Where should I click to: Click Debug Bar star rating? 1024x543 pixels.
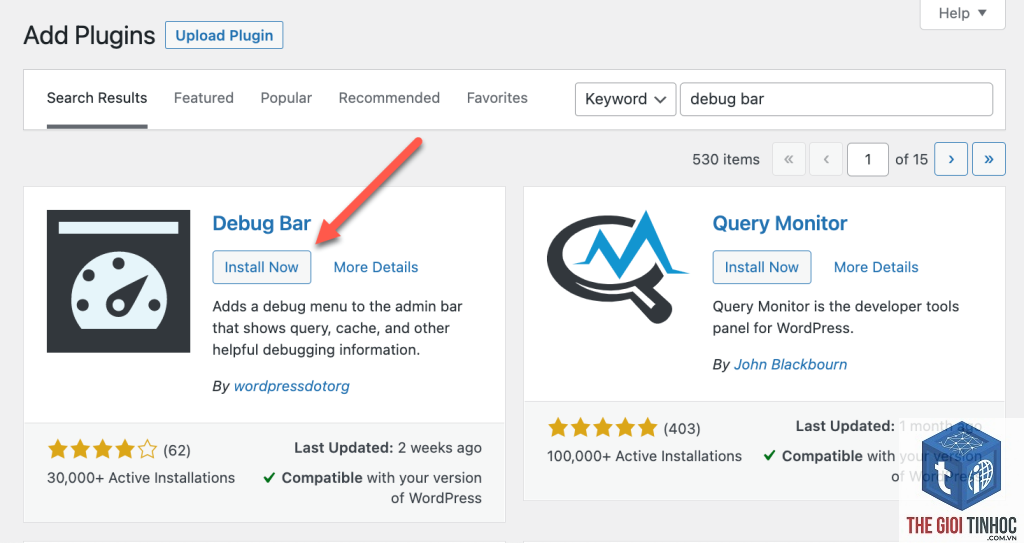[x=103, y=450]
